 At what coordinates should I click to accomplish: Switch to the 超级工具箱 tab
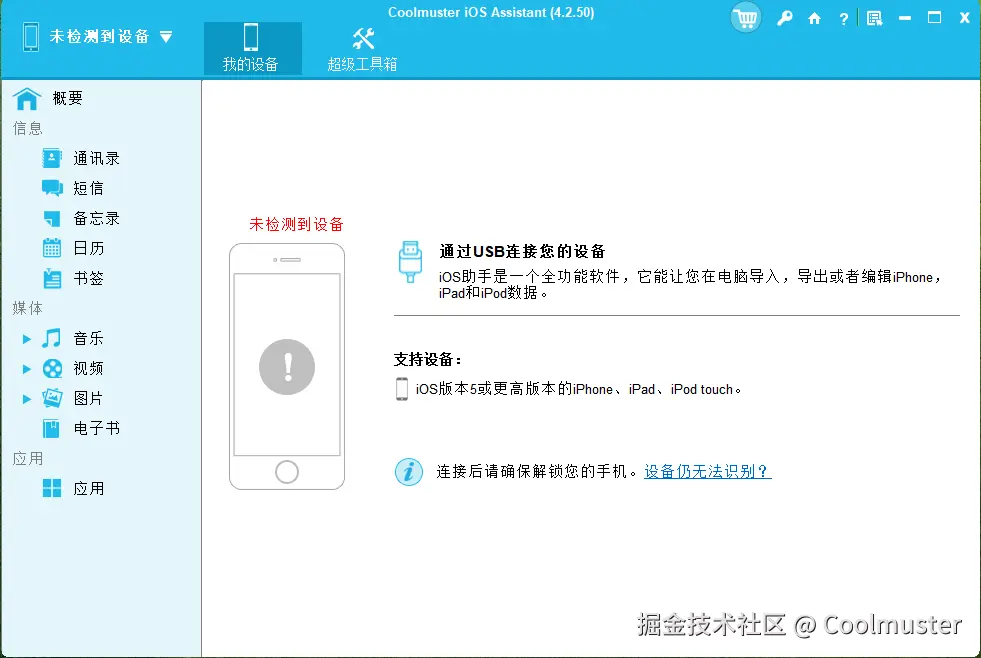(362, 48)
